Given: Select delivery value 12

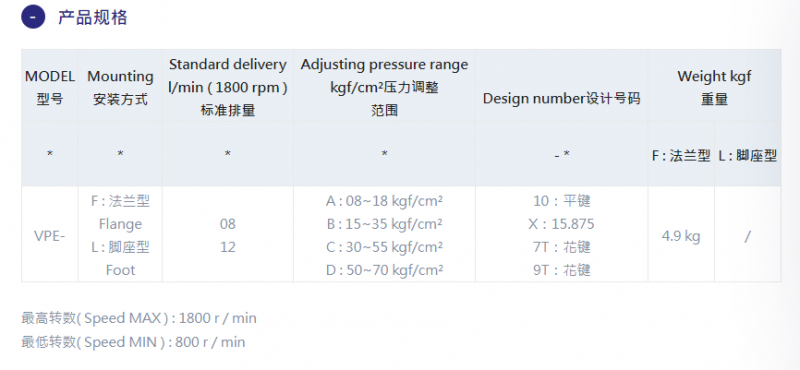Looking at the screenshot, I should tap(228, 248).
